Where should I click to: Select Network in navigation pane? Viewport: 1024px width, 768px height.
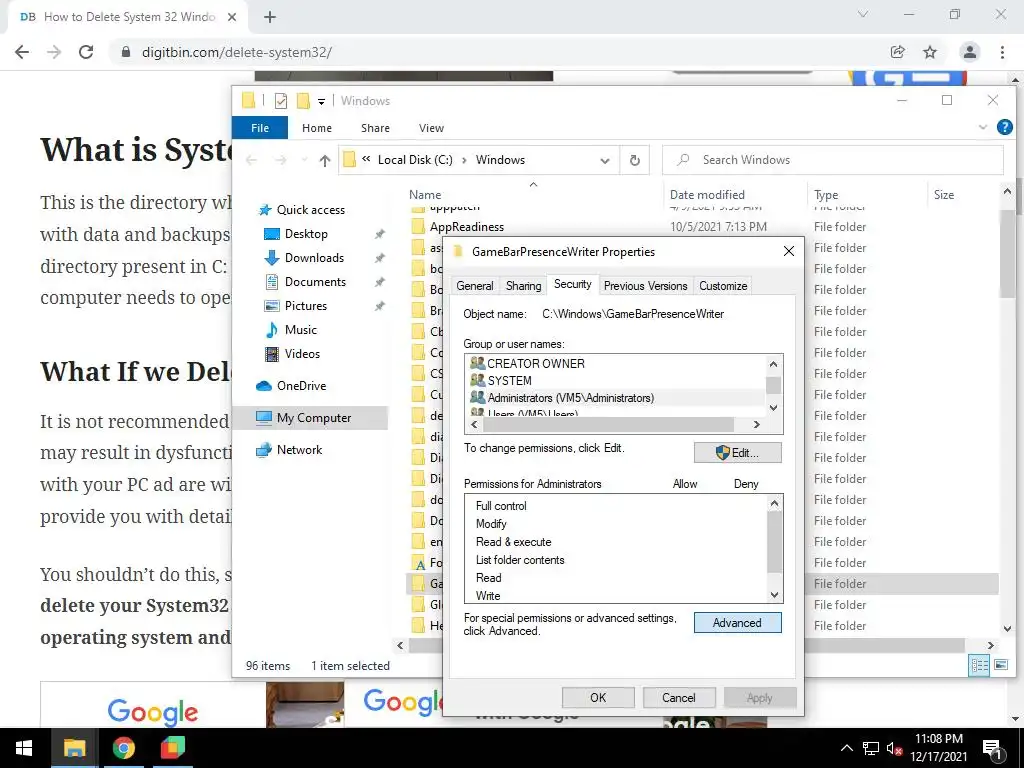coord(299,450)
